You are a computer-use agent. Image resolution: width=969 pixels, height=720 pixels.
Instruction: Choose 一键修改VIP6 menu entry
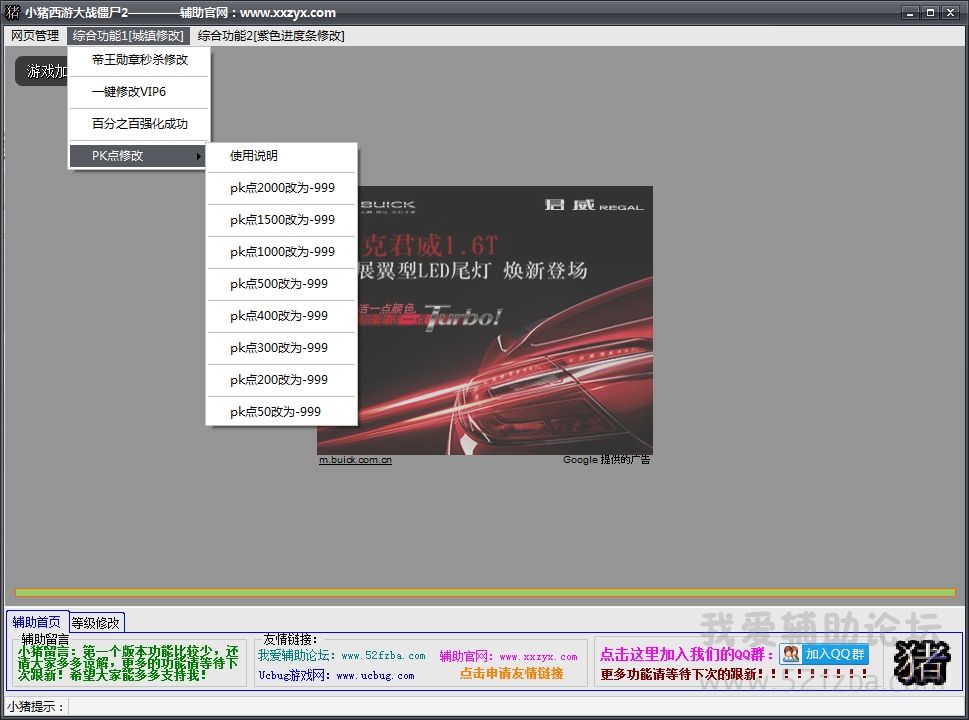[x=129, y=92]
